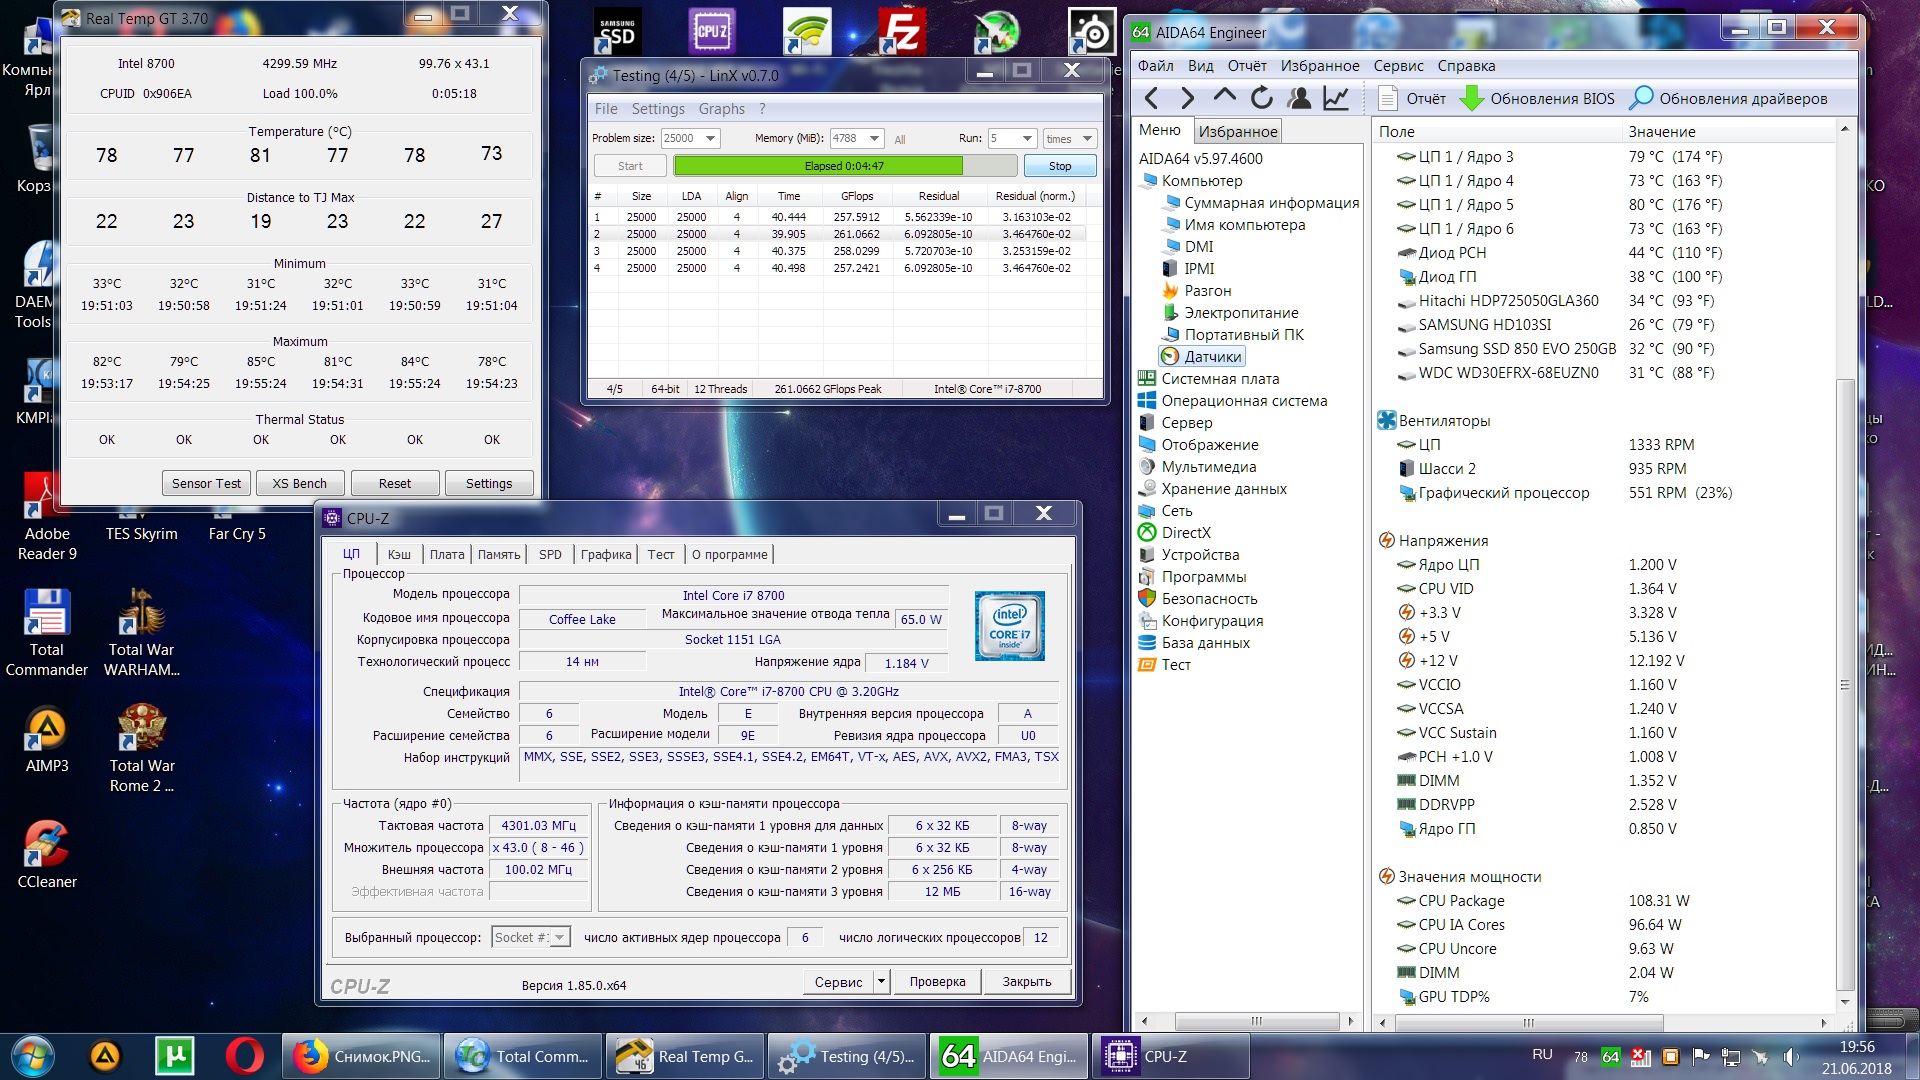The width and height of the screenshot is (1920, 1080).
Task: Click the XS Bench button in Real Temp
Action: click(299, 483)
